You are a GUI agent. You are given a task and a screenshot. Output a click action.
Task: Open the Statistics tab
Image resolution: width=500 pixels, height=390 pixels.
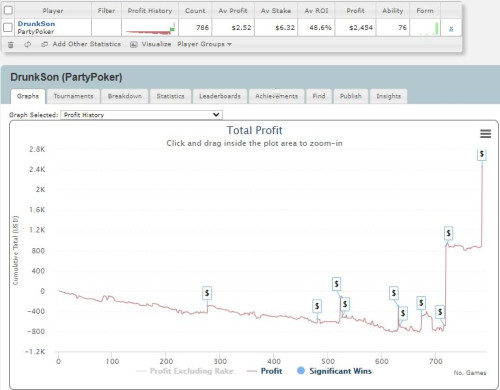click(x=170, y=96)
